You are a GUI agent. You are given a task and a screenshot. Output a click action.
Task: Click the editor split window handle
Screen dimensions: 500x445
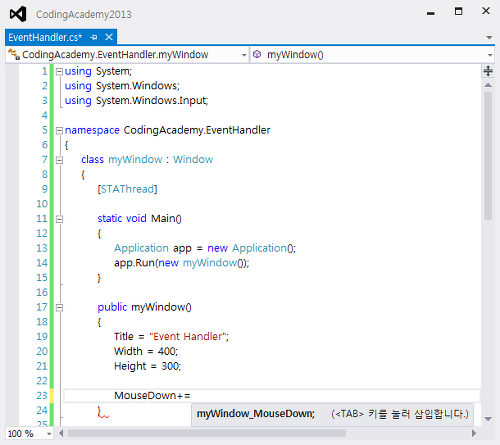(x=488, y=71)
